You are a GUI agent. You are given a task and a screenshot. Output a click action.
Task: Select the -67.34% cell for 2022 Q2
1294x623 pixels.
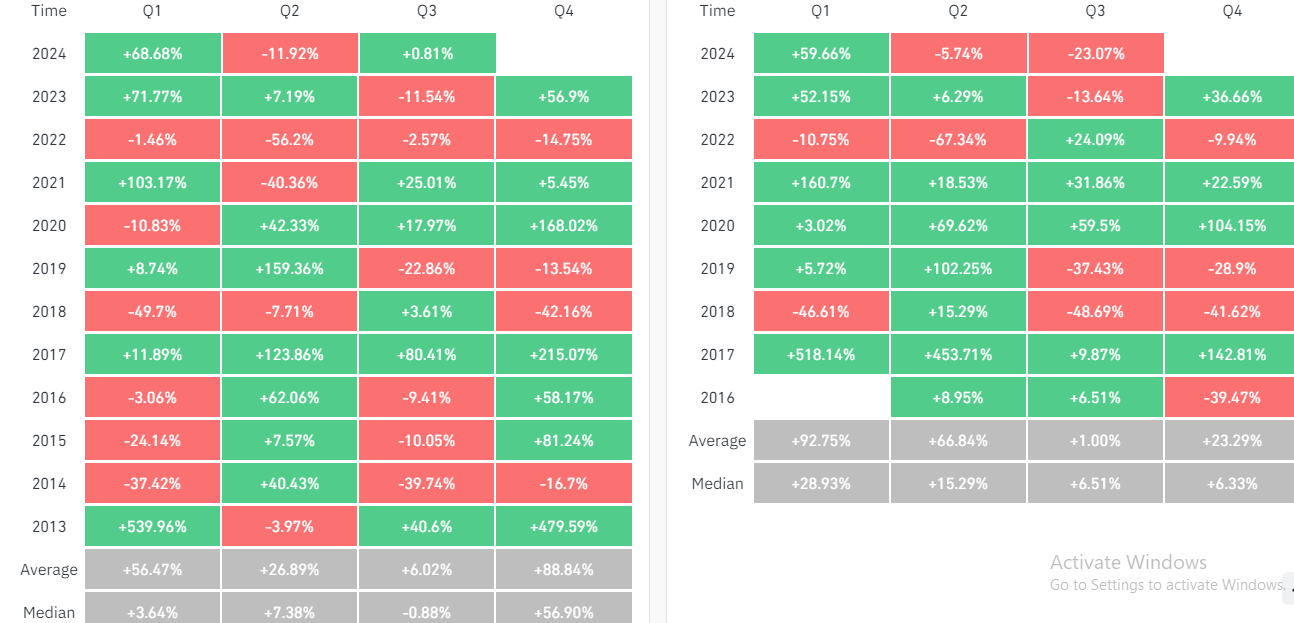coord(958,140)
